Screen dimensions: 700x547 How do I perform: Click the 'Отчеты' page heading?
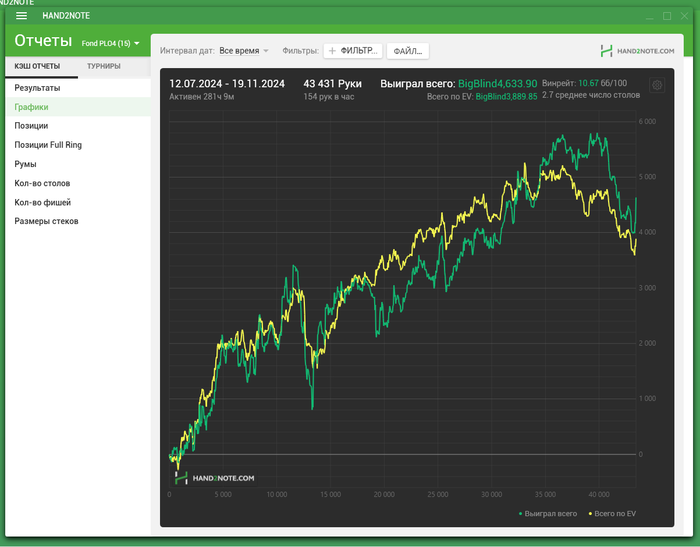coord(43,41)
